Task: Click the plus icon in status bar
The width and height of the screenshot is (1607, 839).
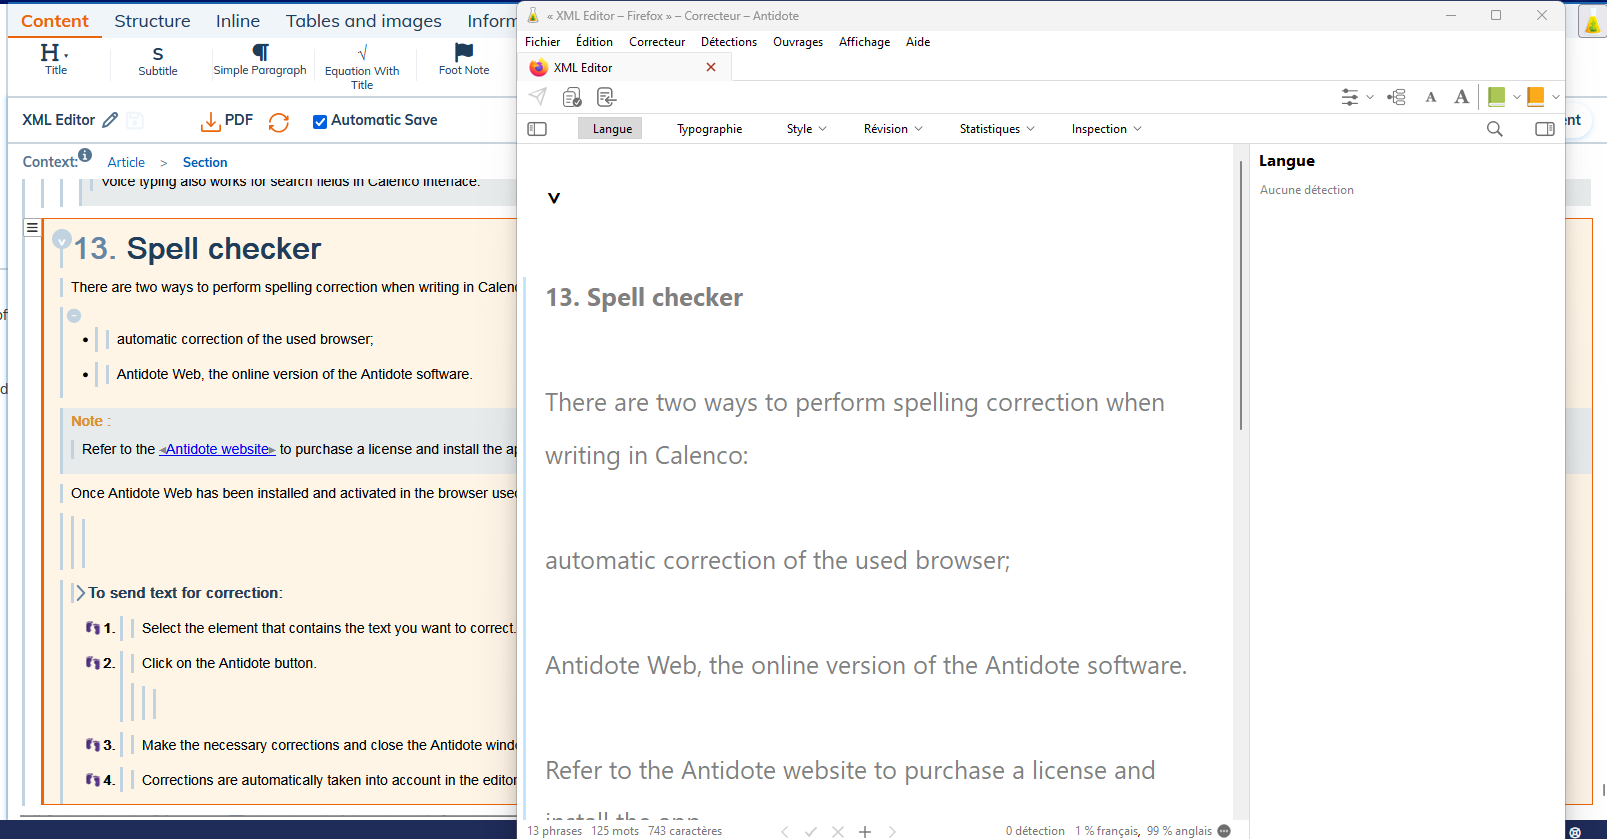Action: pos(865,831)
